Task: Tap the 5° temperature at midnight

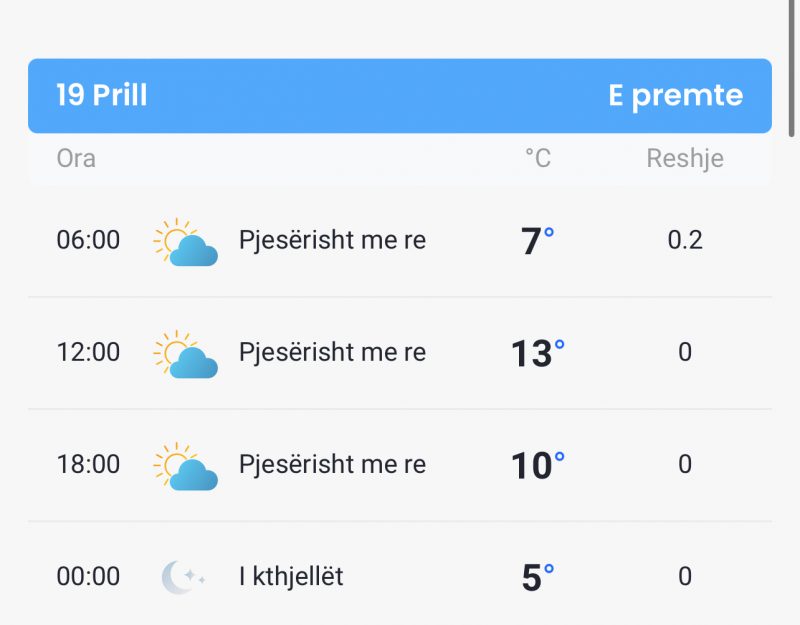Action: click(x=538, y=578)
